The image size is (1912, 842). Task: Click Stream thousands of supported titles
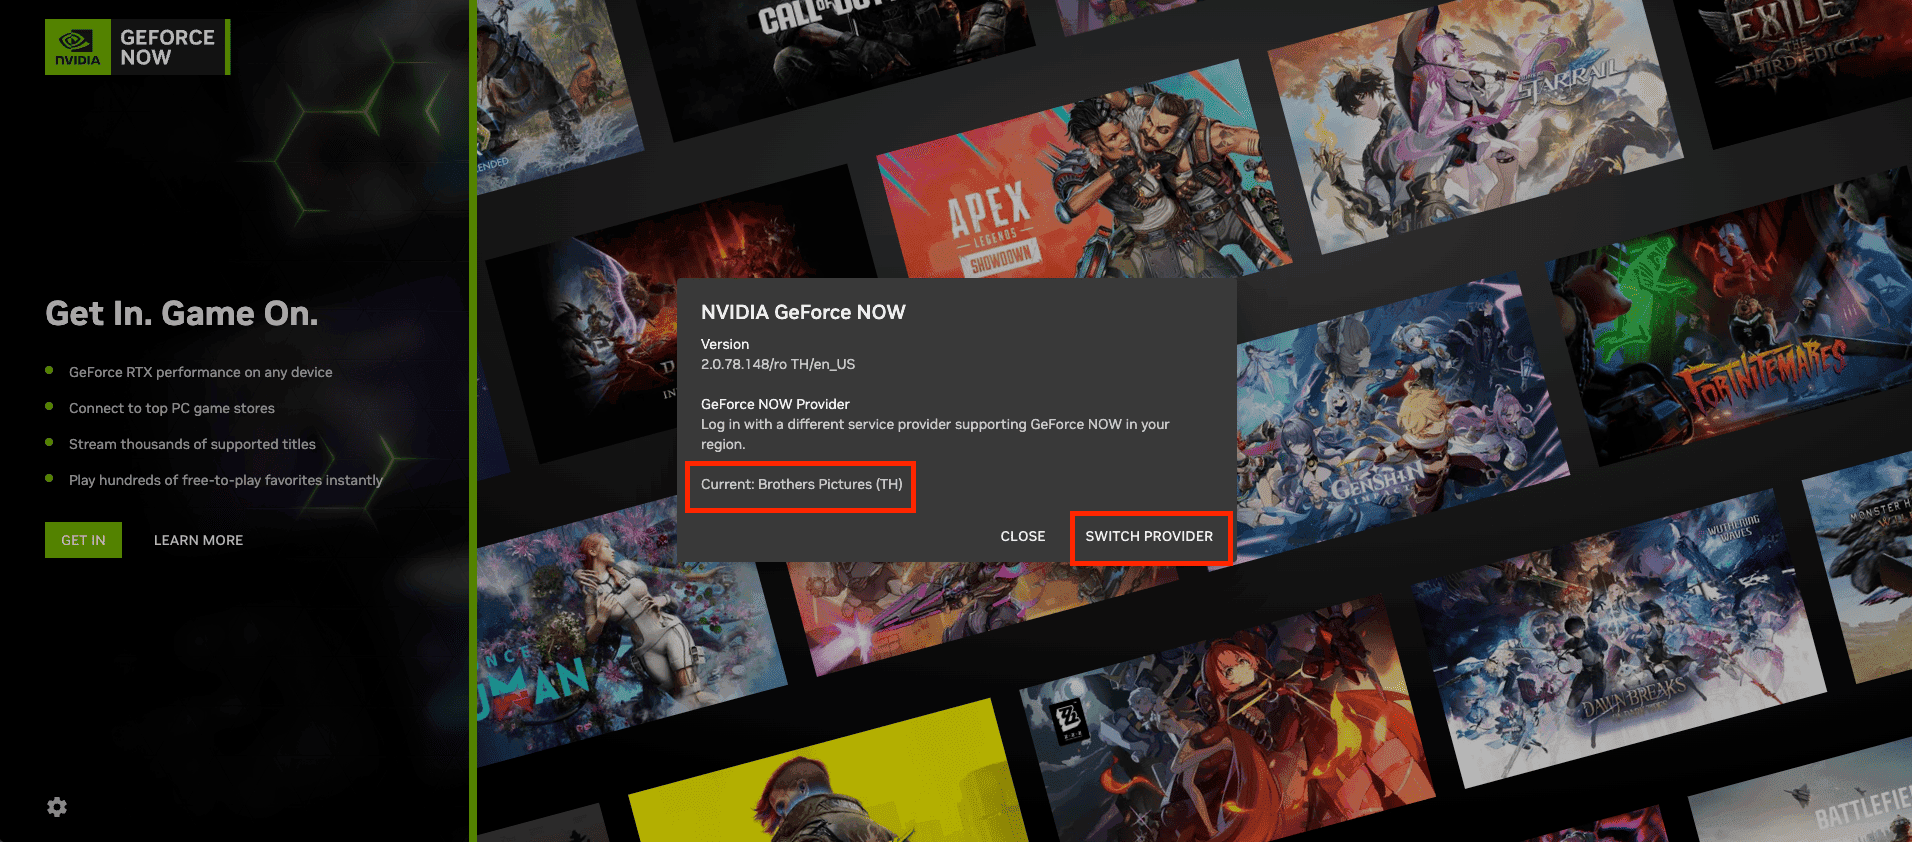pos(192,444)
